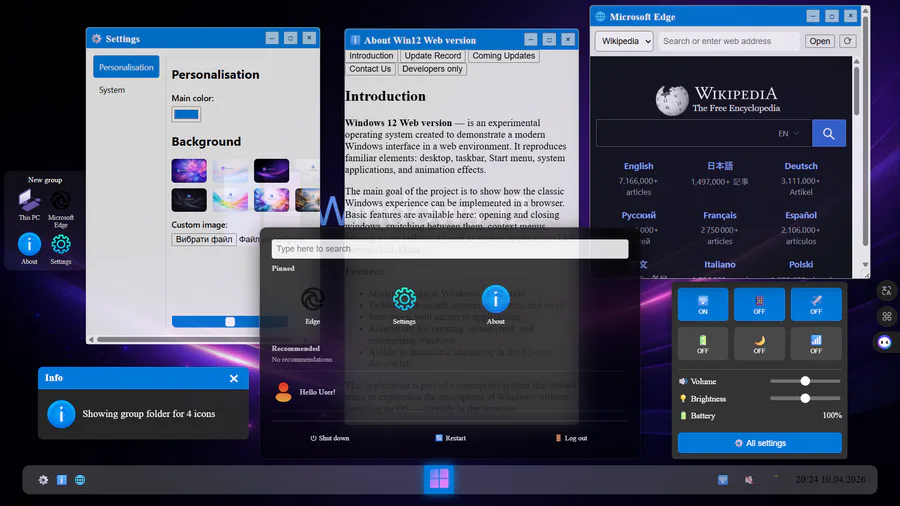Switch to the Contact Us tab
The height and width of the screenshot is (506, 900).
coord(370,69)
